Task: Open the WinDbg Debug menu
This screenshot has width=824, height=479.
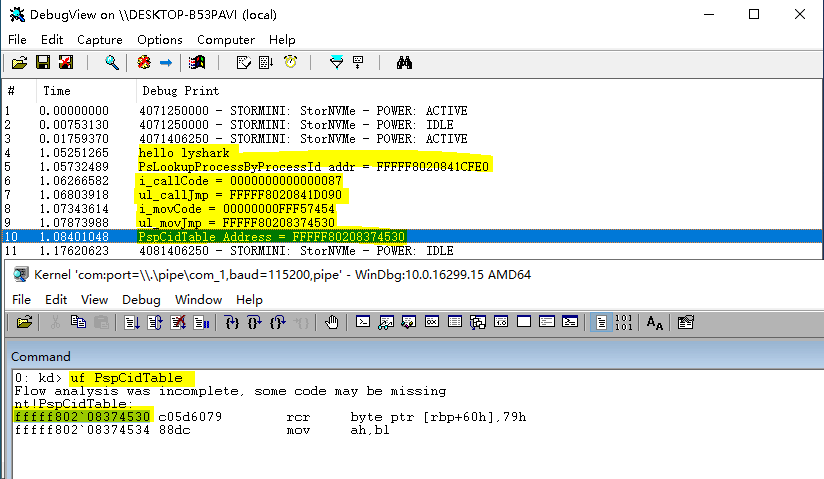Action: [x=141, y=300]
